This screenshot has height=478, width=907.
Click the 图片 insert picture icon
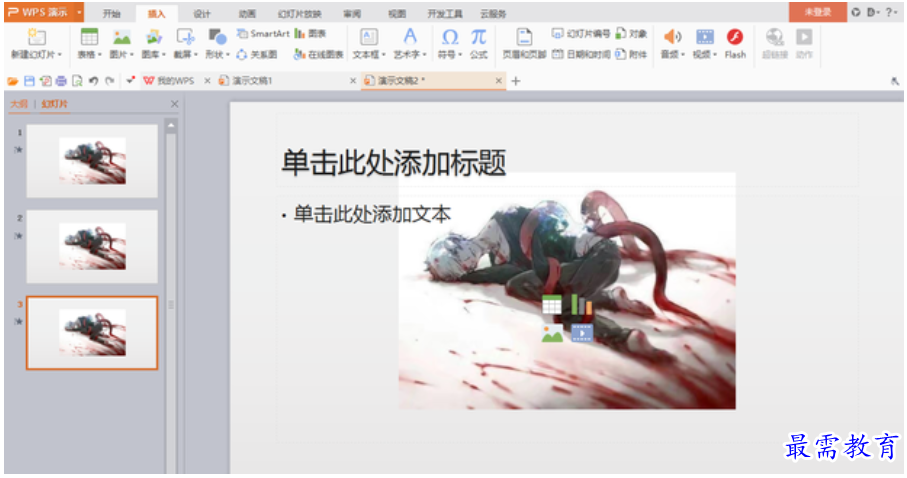tap(121, 37)
